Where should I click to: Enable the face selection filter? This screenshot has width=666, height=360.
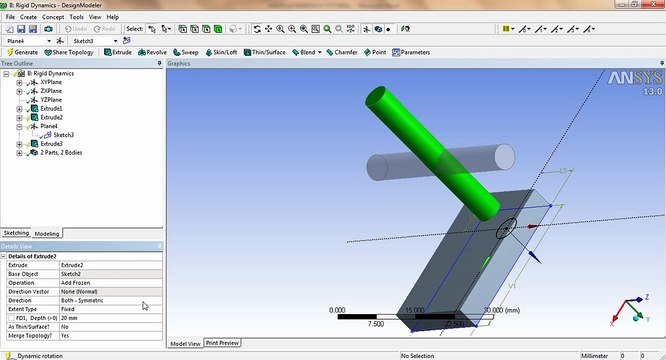206,29
